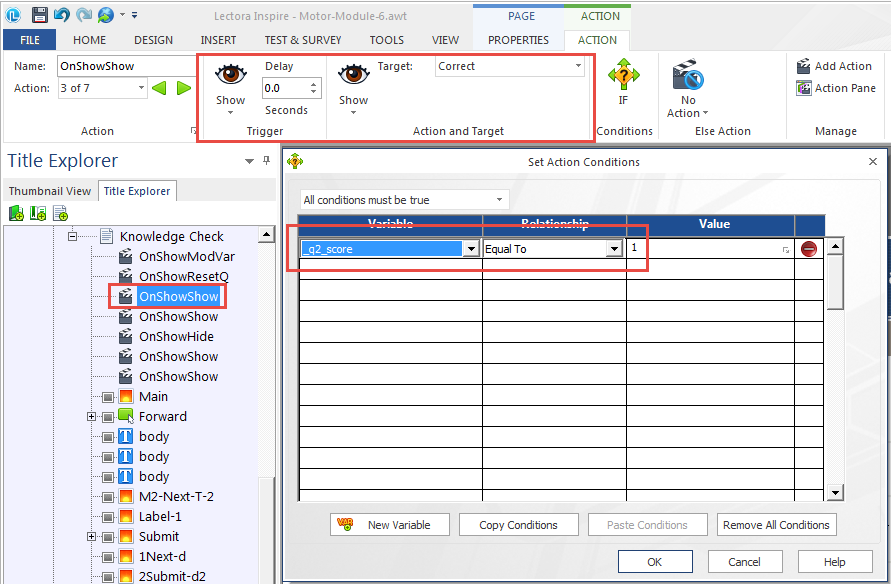891x584 pixels.
Task: Toggle checkbox beside Main object
Action: pyautogui.click(x=108, y=397)
